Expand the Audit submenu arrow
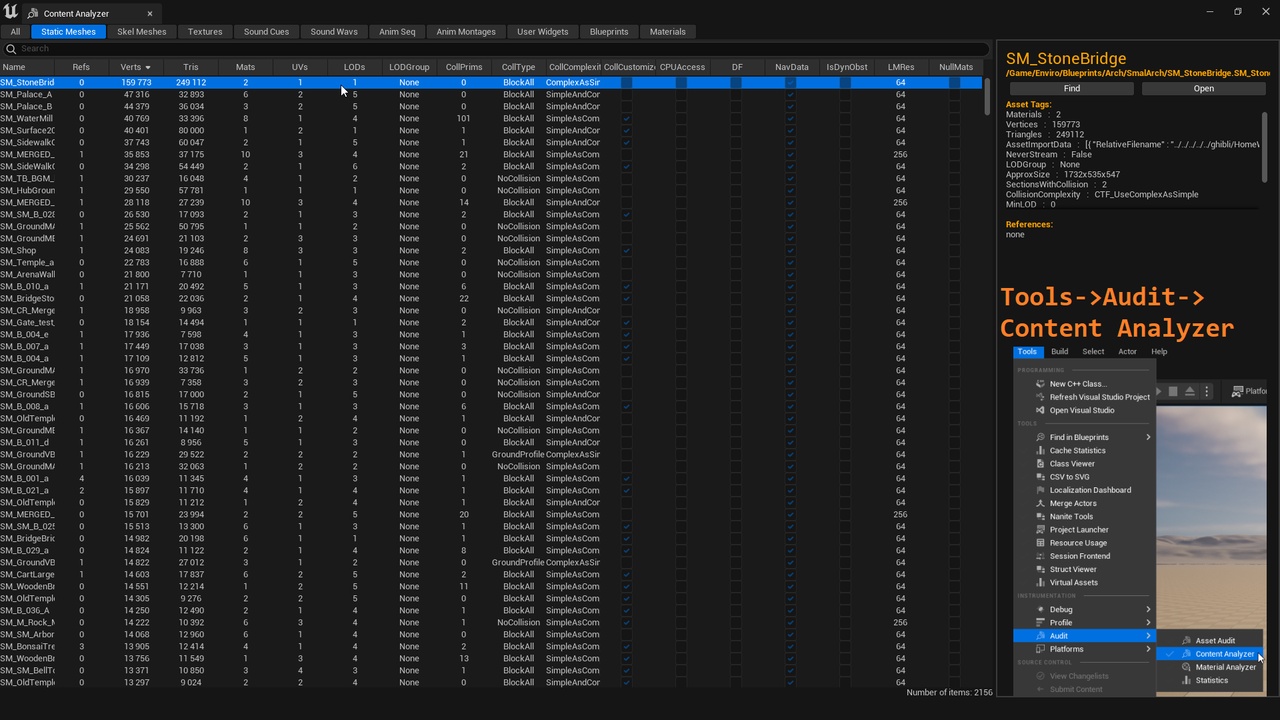 click(1148, 636)
